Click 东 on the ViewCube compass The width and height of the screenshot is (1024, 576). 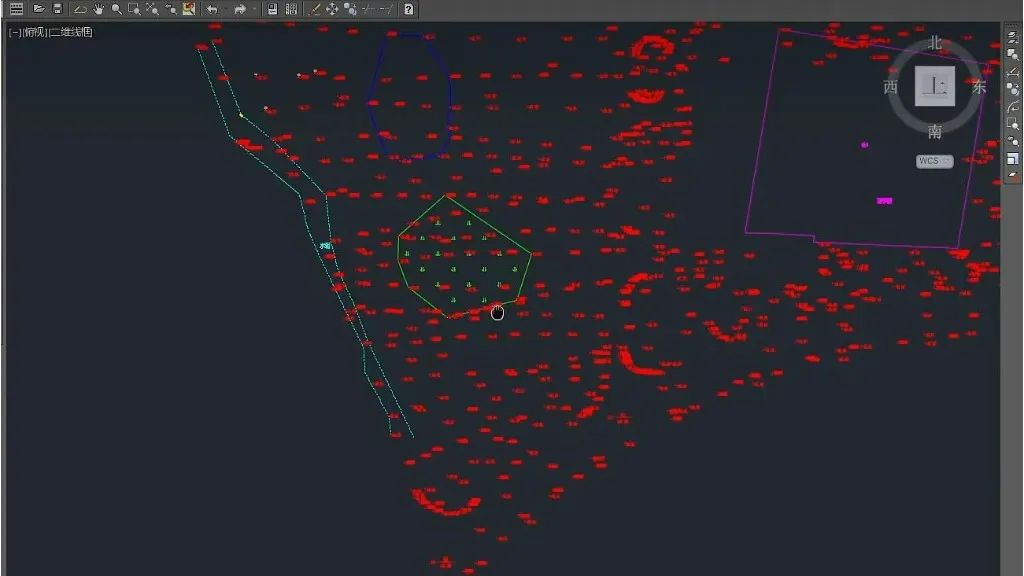click(x=979, y=87)
